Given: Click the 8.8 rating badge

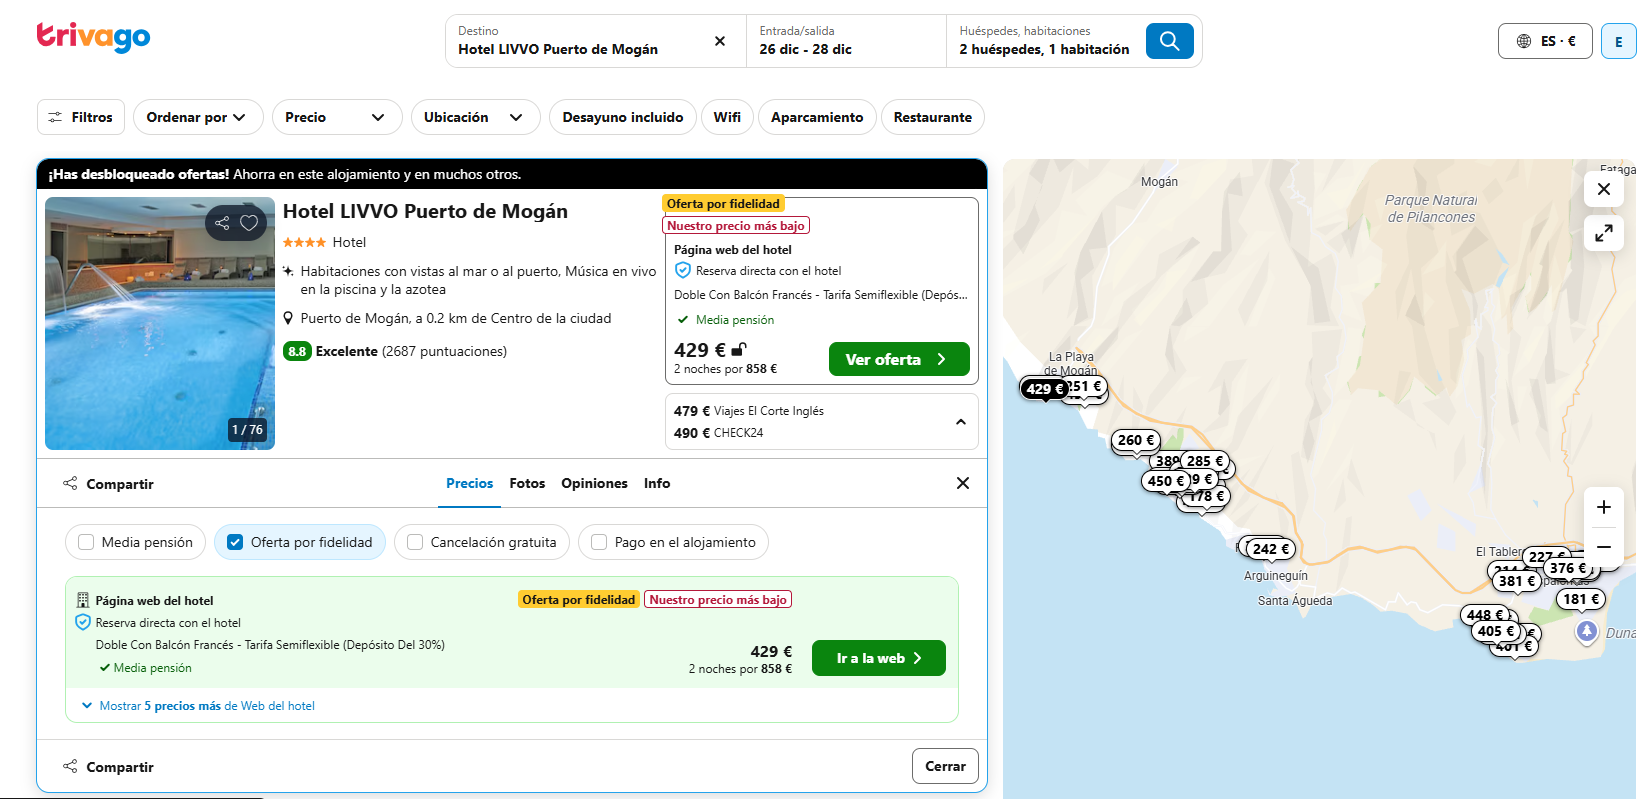Looking at the screenshot, I should coord(297,351).
